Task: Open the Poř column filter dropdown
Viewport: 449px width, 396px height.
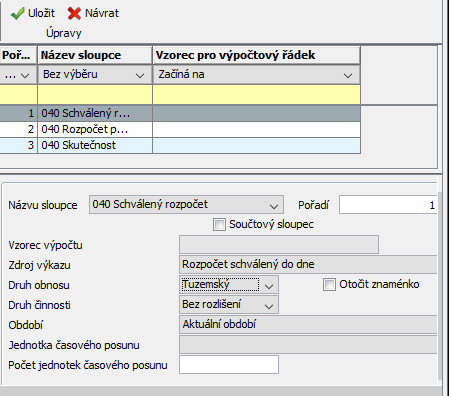Action: point(18,75)
